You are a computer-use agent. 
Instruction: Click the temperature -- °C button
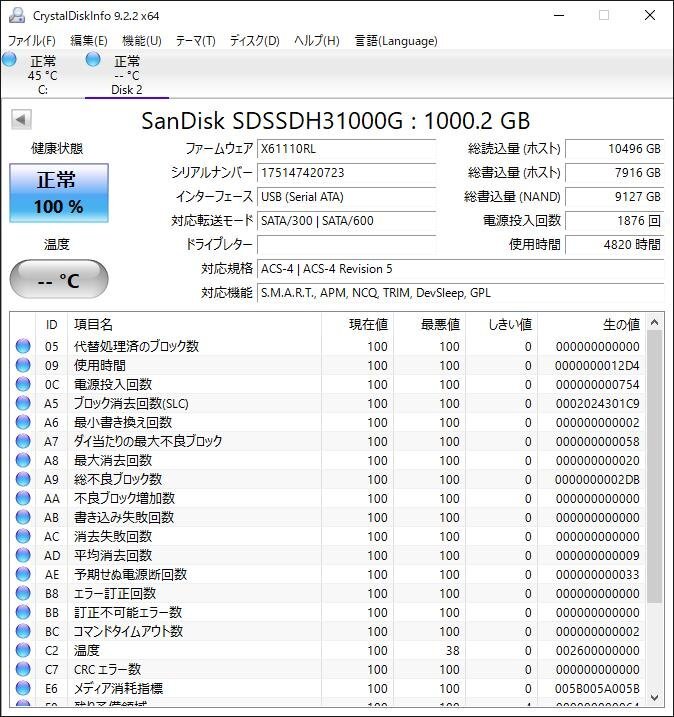[59, 279]
